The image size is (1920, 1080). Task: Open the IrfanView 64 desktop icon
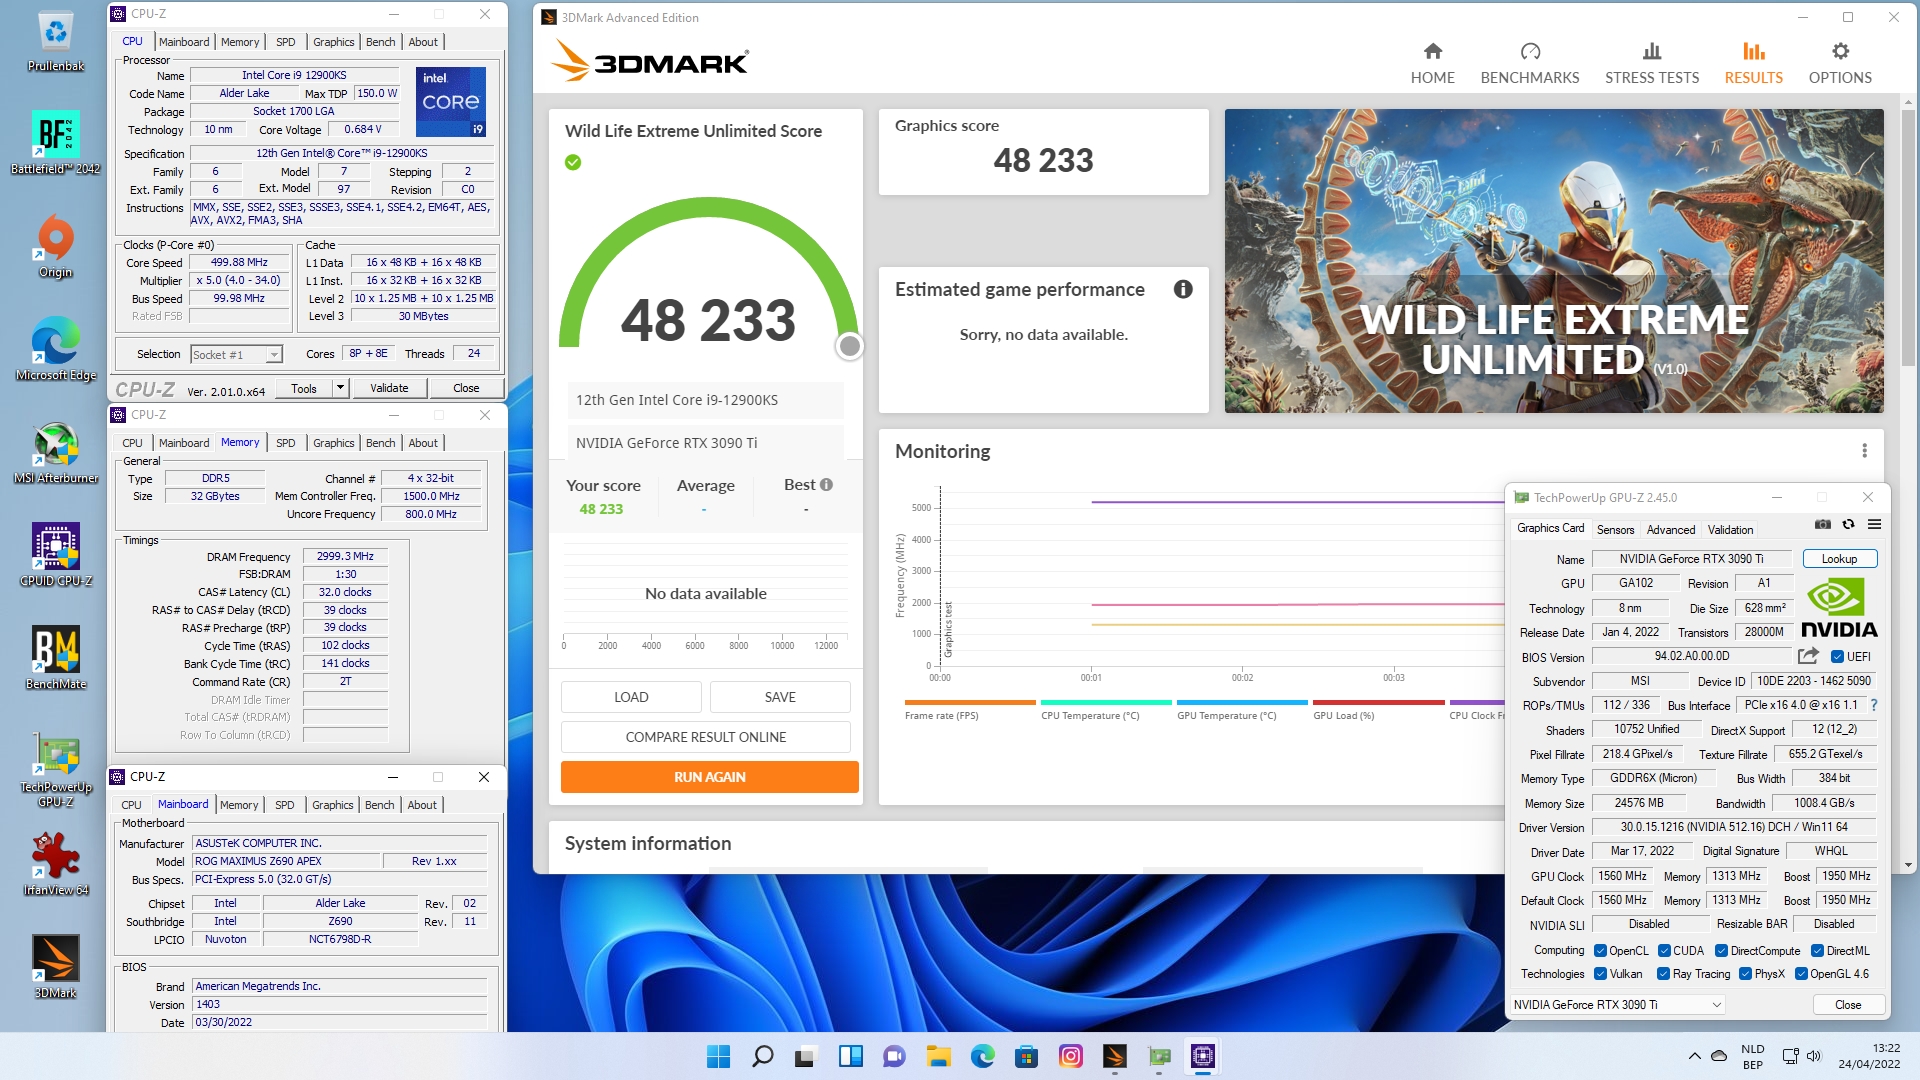click(x=56, y=864)
